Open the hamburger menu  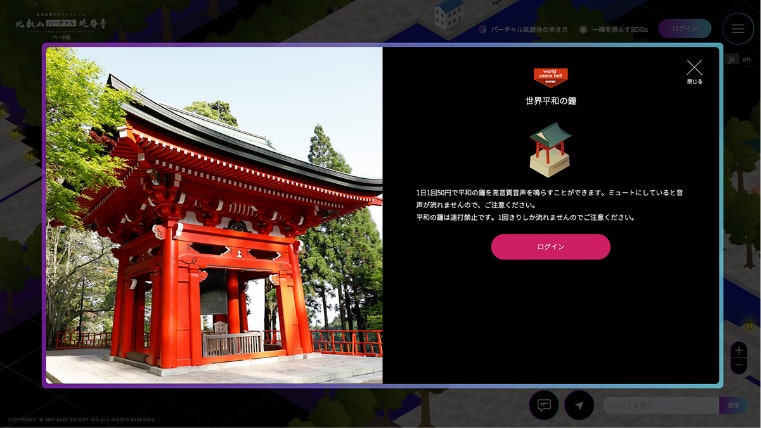click(x=738, y=29)
